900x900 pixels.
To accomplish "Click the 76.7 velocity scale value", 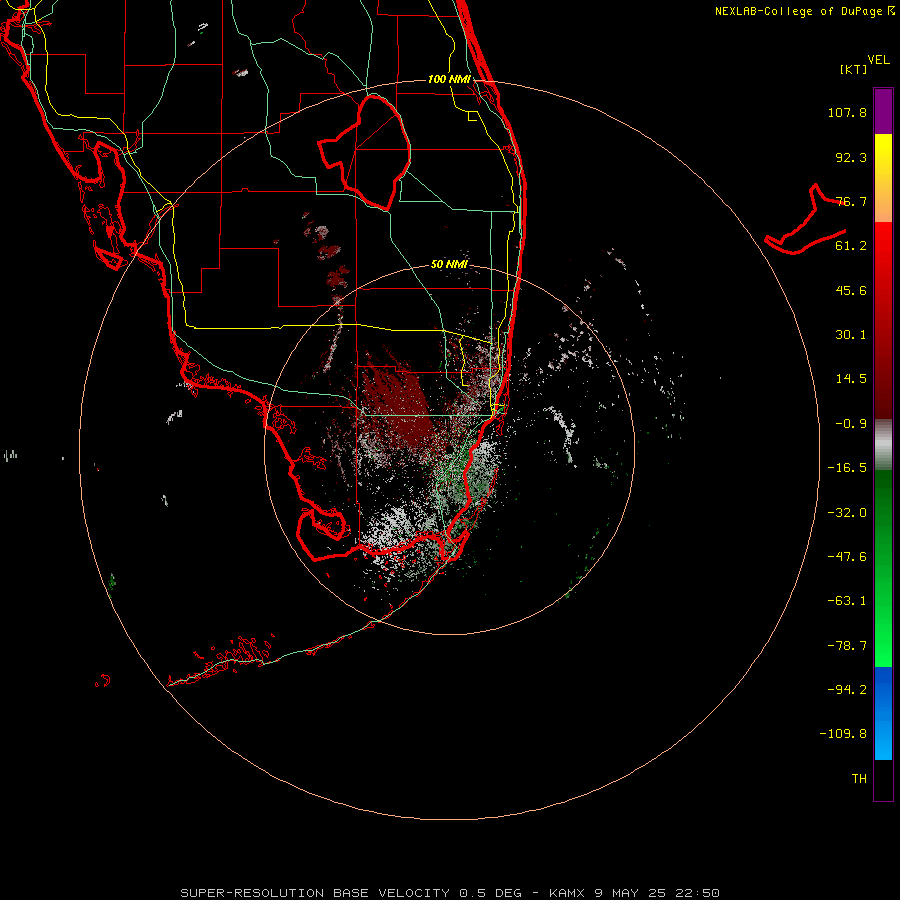I will pyautogui.click(x=851, y=201).
